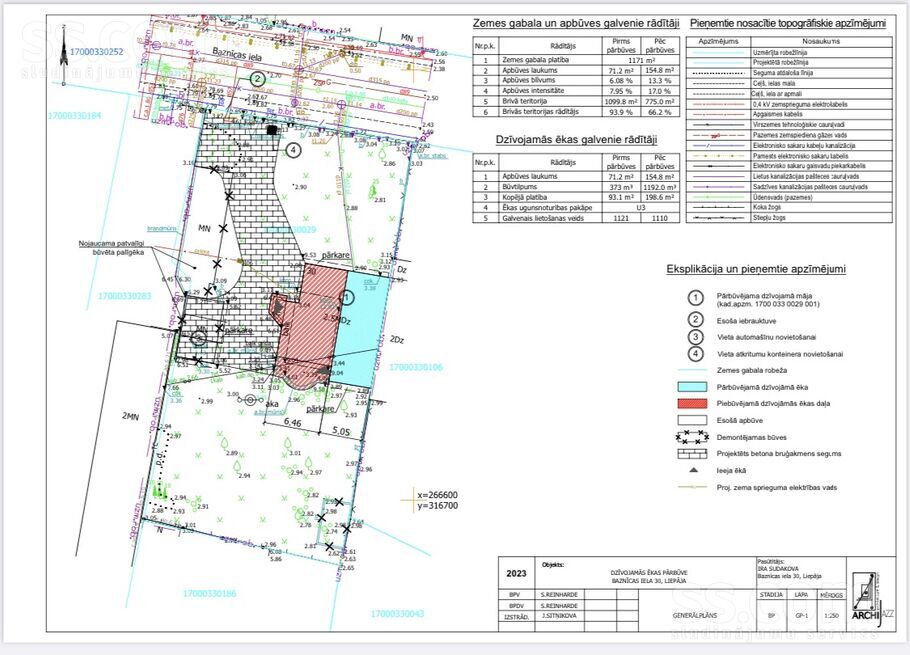
Task: Pick the red hatched Piebūvējamā ēkas daļa swatch
Action: (692, 403)
